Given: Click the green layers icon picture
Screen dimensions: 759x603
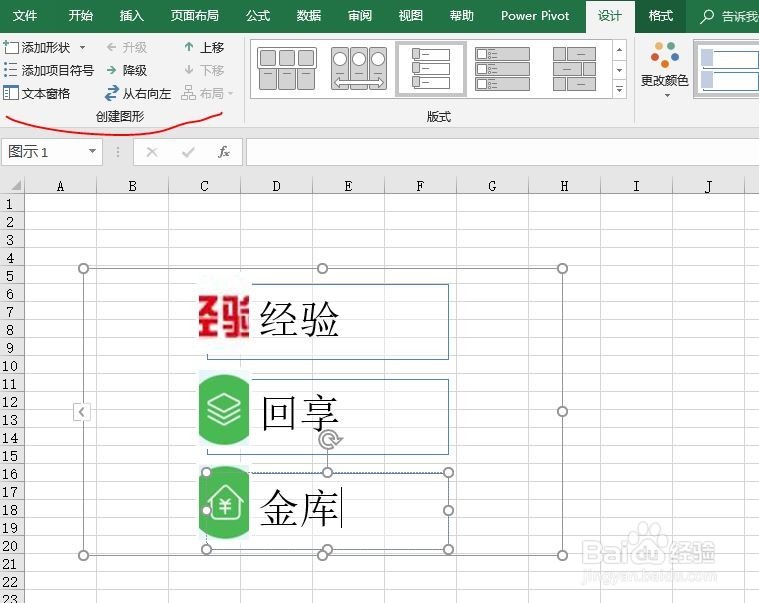Looking at the screenshot, I should tap(224, 410).
